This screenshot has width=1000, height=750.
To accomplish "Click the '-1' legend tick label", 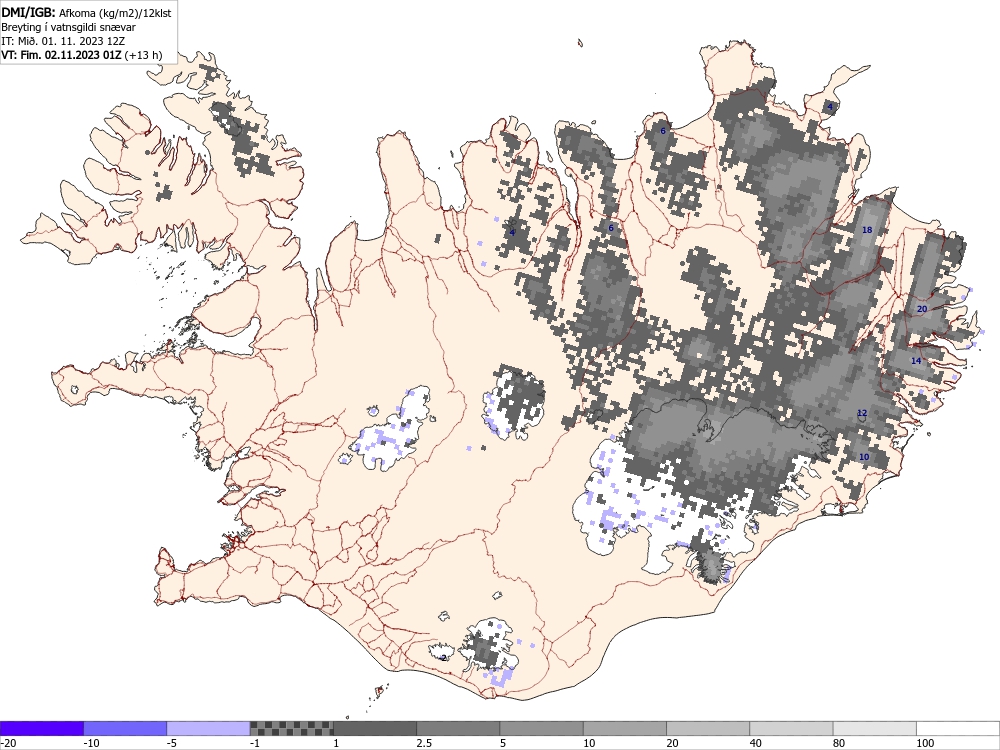I will [256, 743].
